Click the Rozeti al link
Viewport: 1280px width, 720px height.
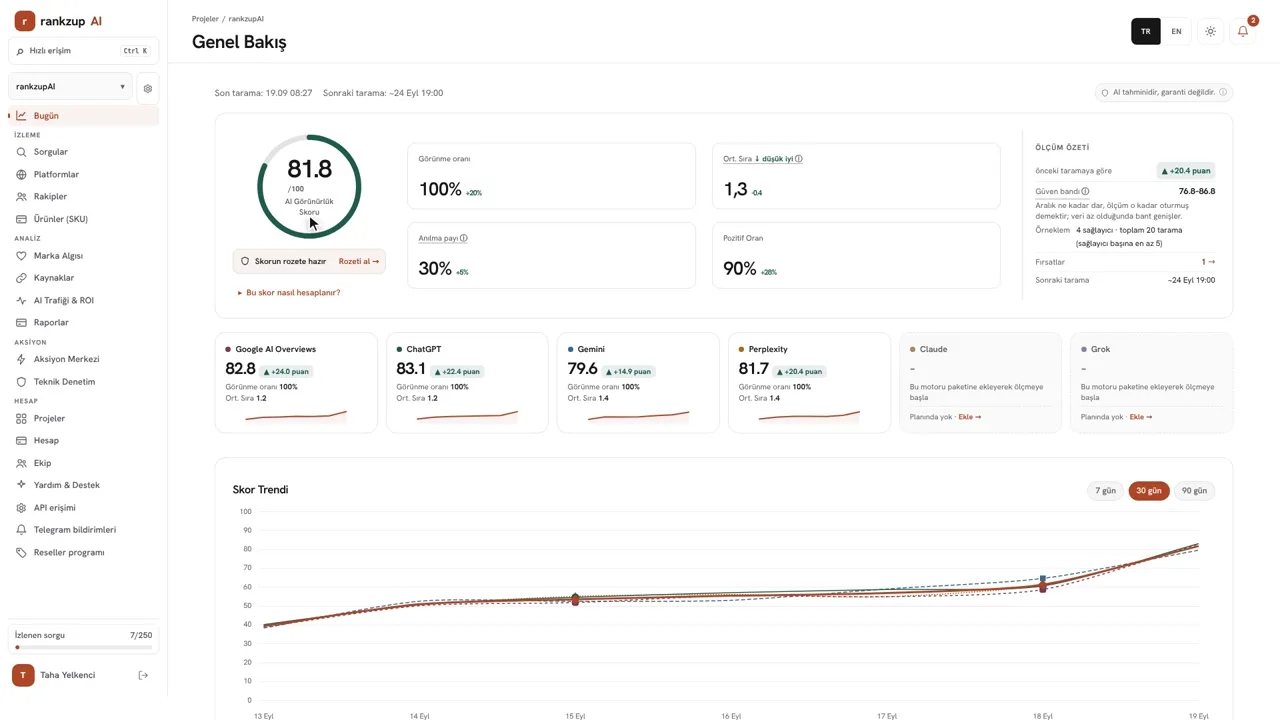pos(359,261)
